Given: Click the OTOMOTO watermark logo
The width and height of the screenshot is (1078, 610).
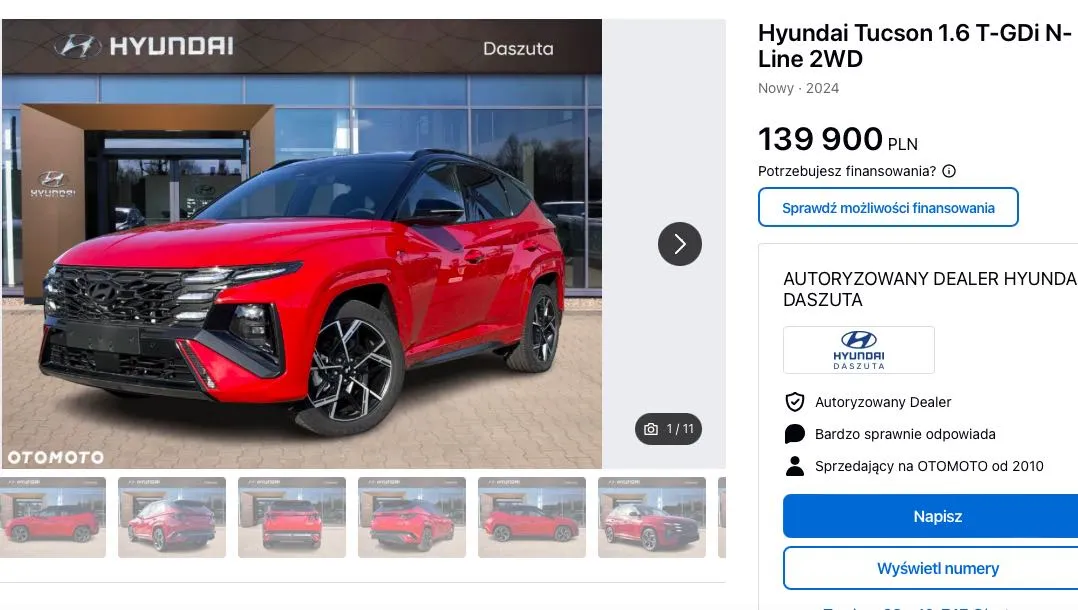Looking at the screenshot, I should point(56,457).
